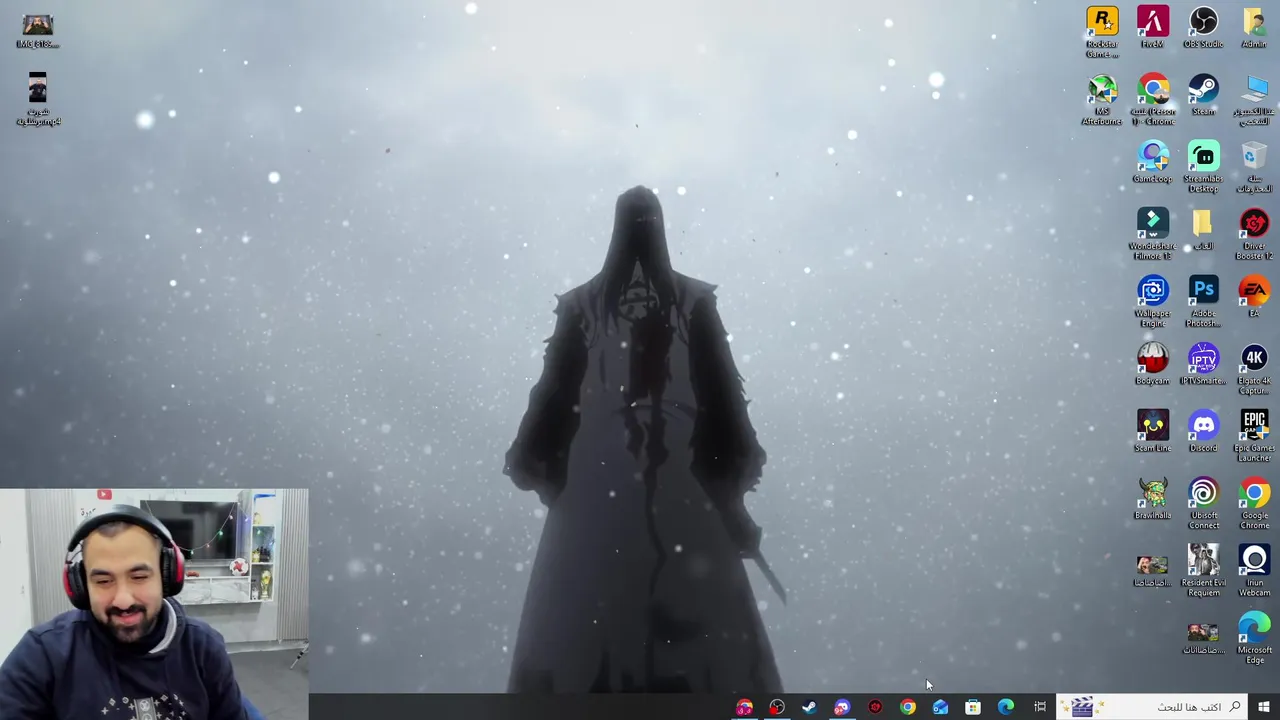Viewport: 1280px width, 720px height.
Task: Switch to Microsoft Edge in the taskbar
Action: [x=1006, y=707]
